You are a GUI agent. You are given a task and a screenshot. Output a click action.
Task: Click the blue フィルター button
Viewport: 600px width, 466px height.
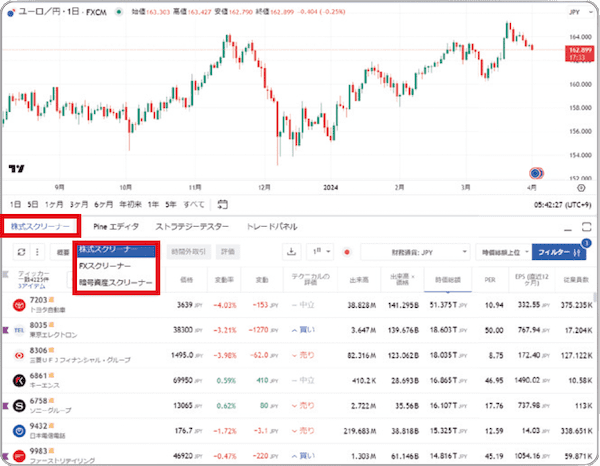(x=559, y=252)
